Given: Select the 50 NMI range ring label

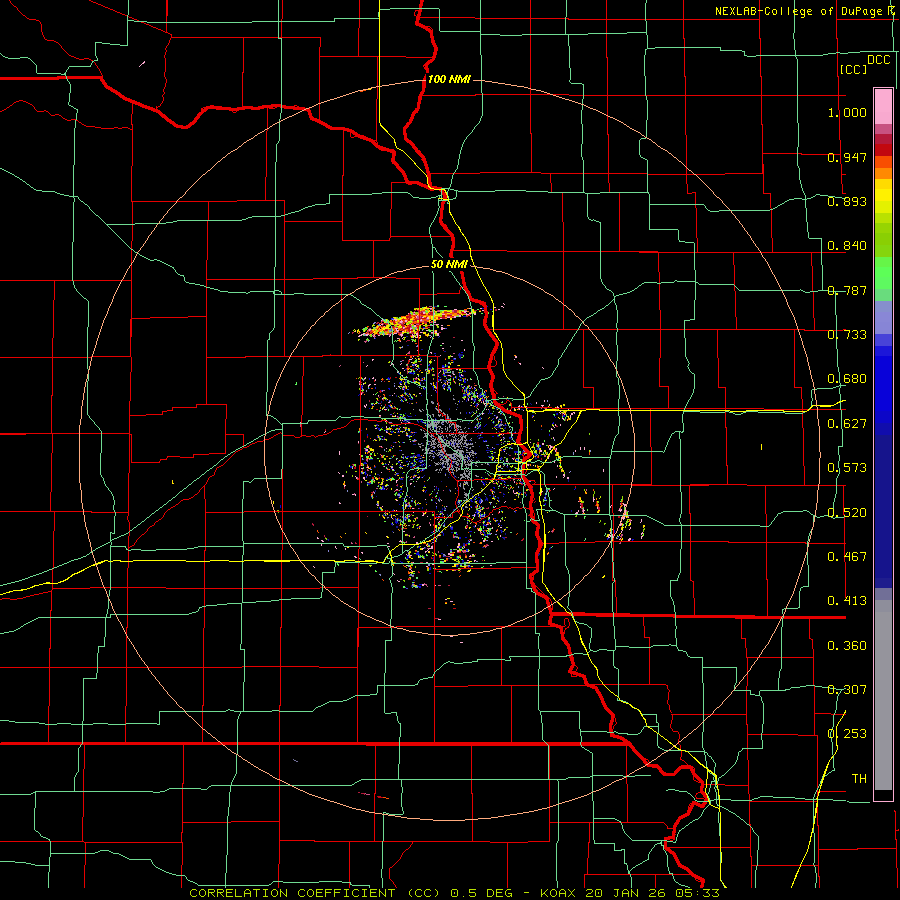Looking at the screenshot, I should click(x=449, y=265).
